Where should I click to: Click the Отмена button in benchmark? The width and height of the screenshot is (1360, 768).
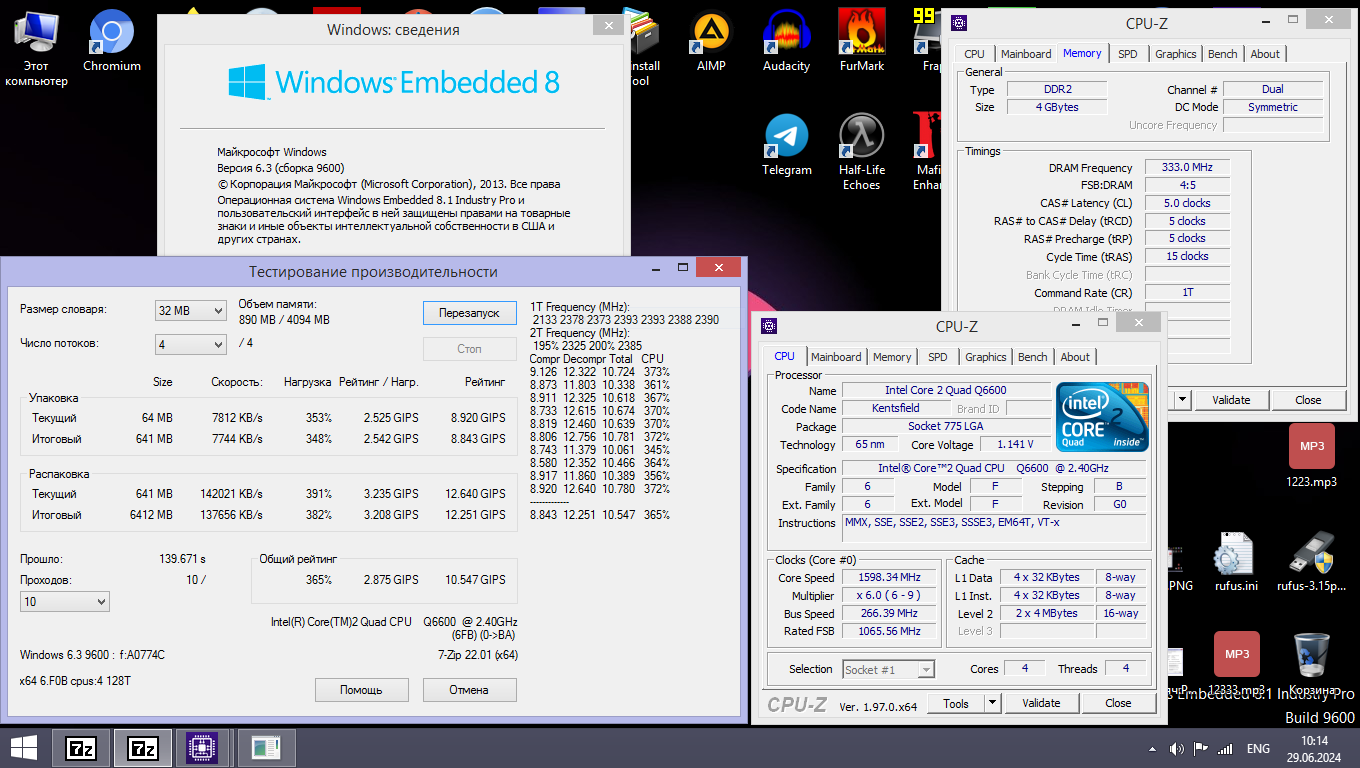pyautogui.click(x=469, y=690)
